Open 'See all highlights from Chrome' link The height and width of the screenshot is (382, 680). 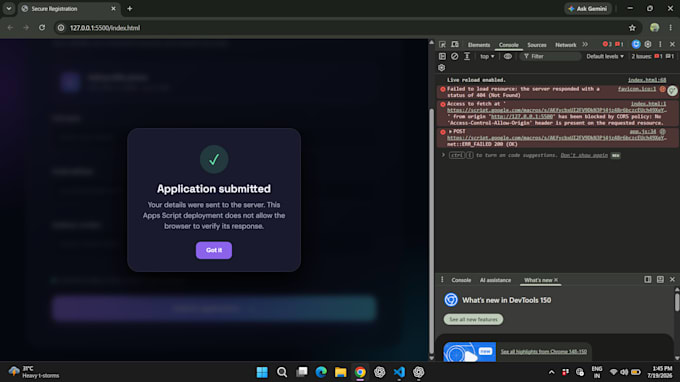[x=543, y=352]
